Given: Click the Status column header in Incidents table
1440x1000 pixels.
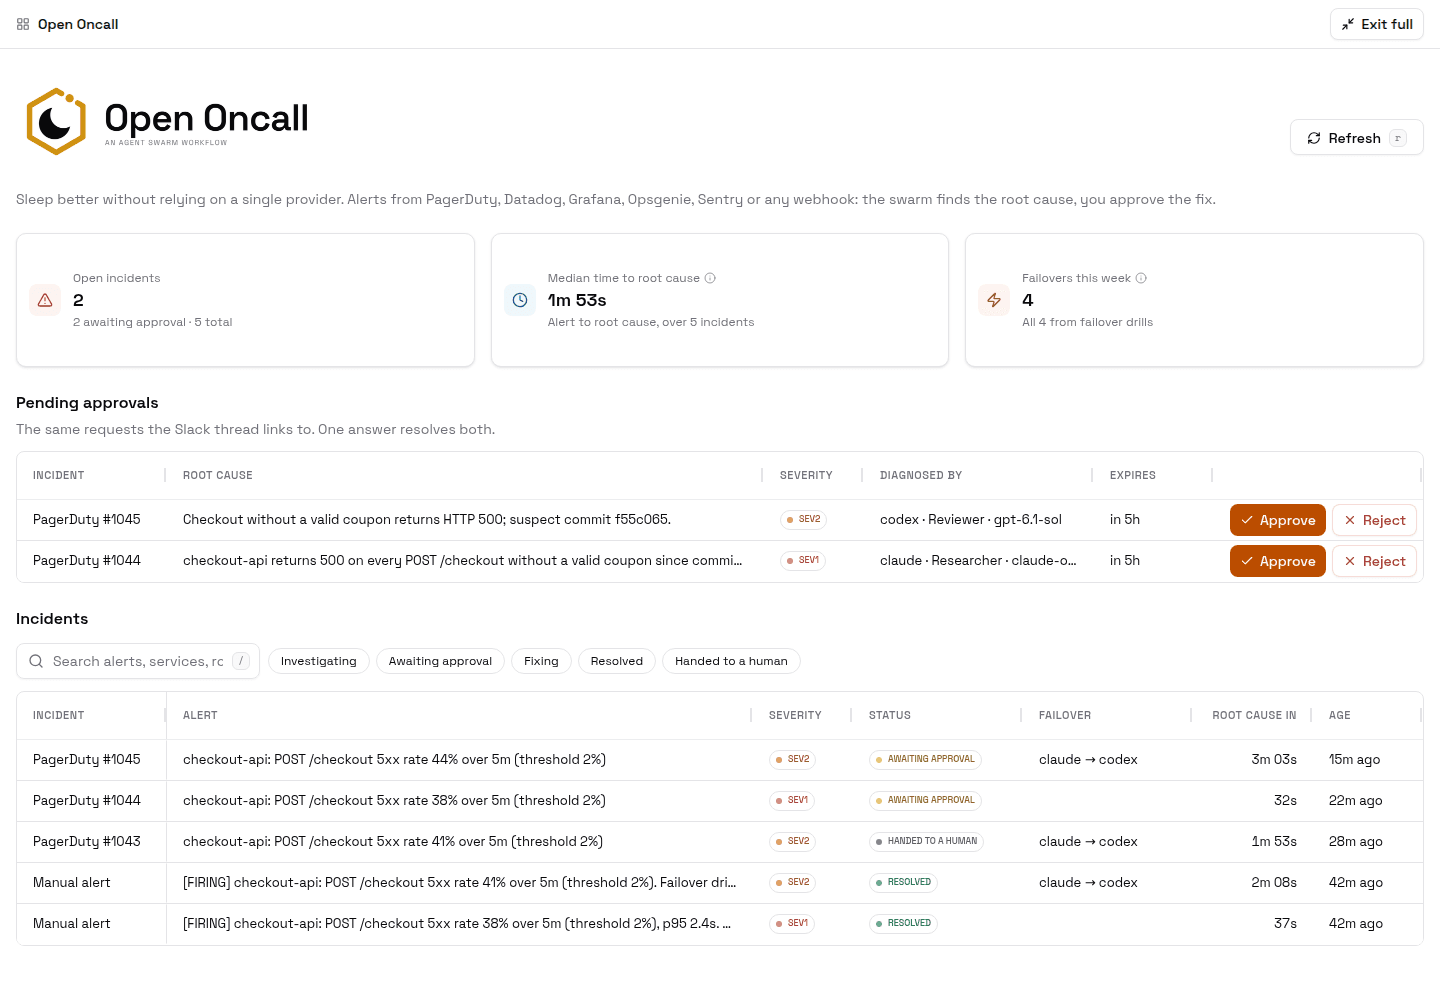Looking at the screenshot, I should coord(890,715).
